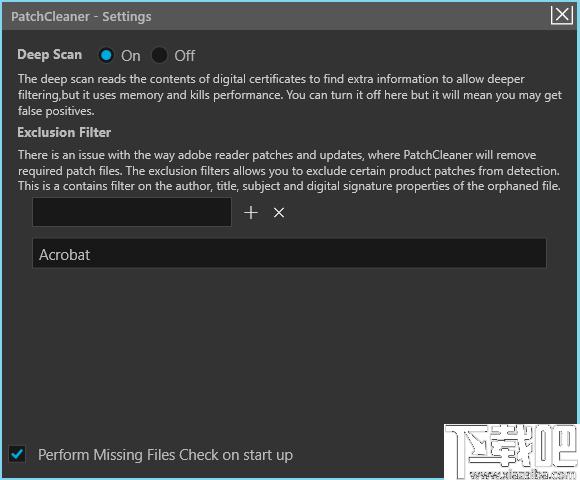Click the deep scan description paragraph
The height and width of the screenshot is (480, 580).
click(x=290, y=95)
